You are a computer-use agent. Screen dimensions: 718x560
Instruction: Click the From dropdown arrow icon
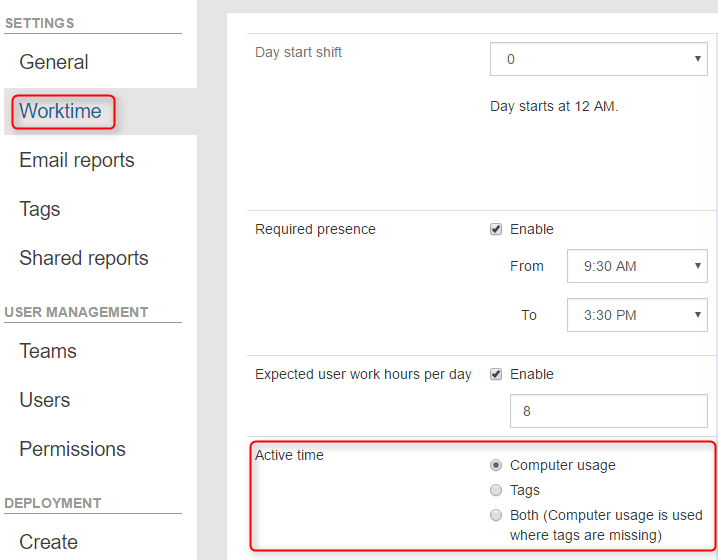pos(697,266)
